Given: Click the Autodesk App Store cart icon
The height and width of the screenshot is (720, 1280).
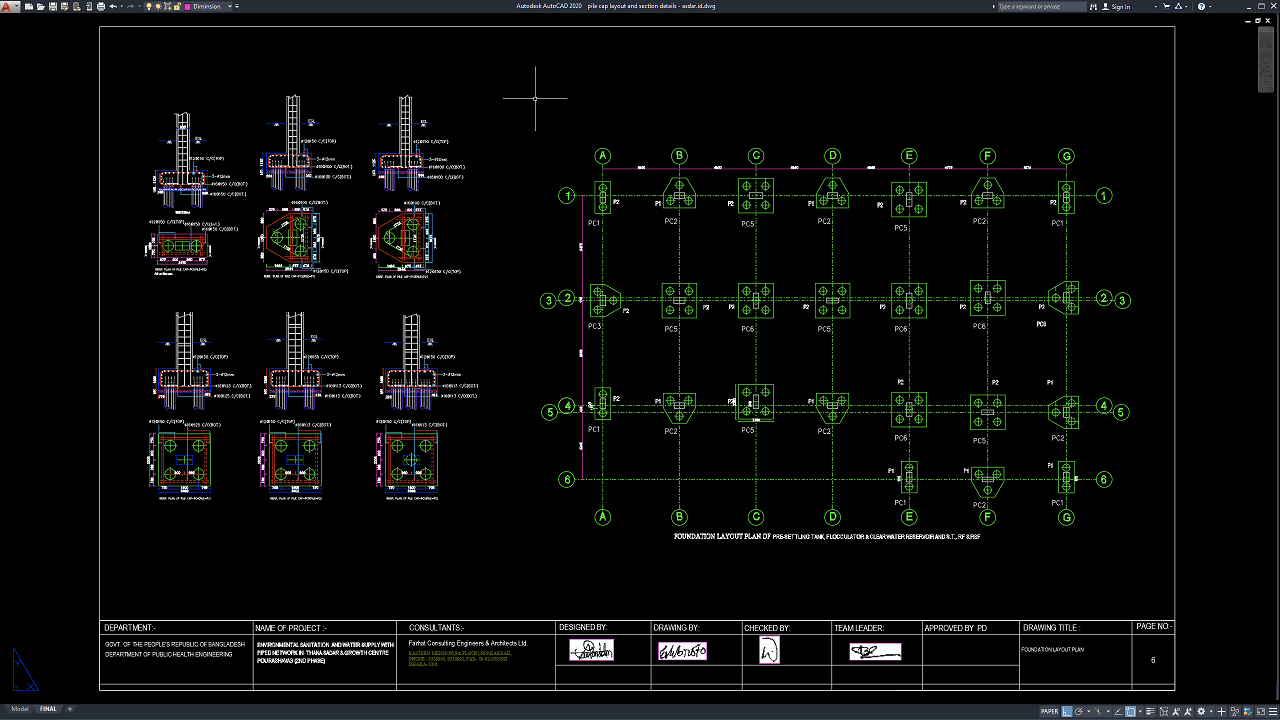Looking at the screenshot, I should pos(1166,6).
